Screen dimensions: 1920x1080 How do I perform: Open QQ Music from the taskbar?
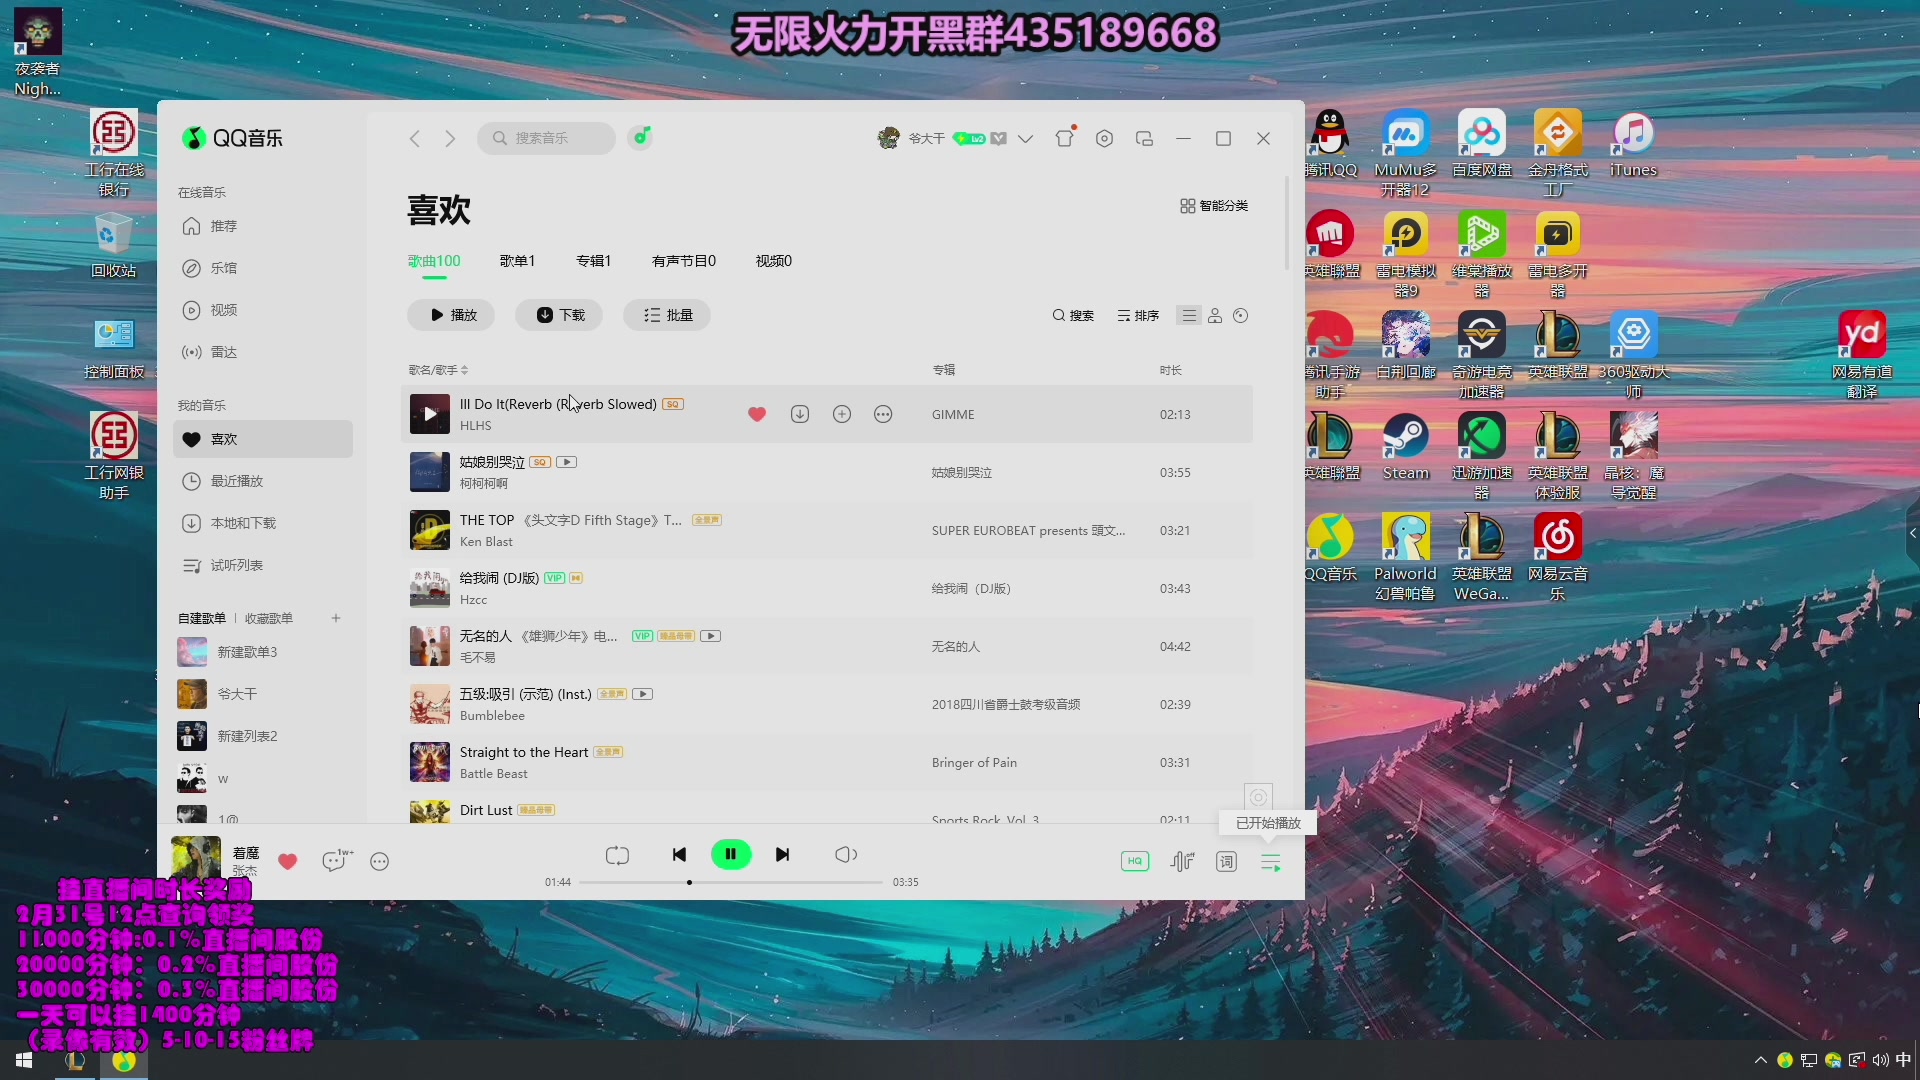click(x=124, y=1060)
